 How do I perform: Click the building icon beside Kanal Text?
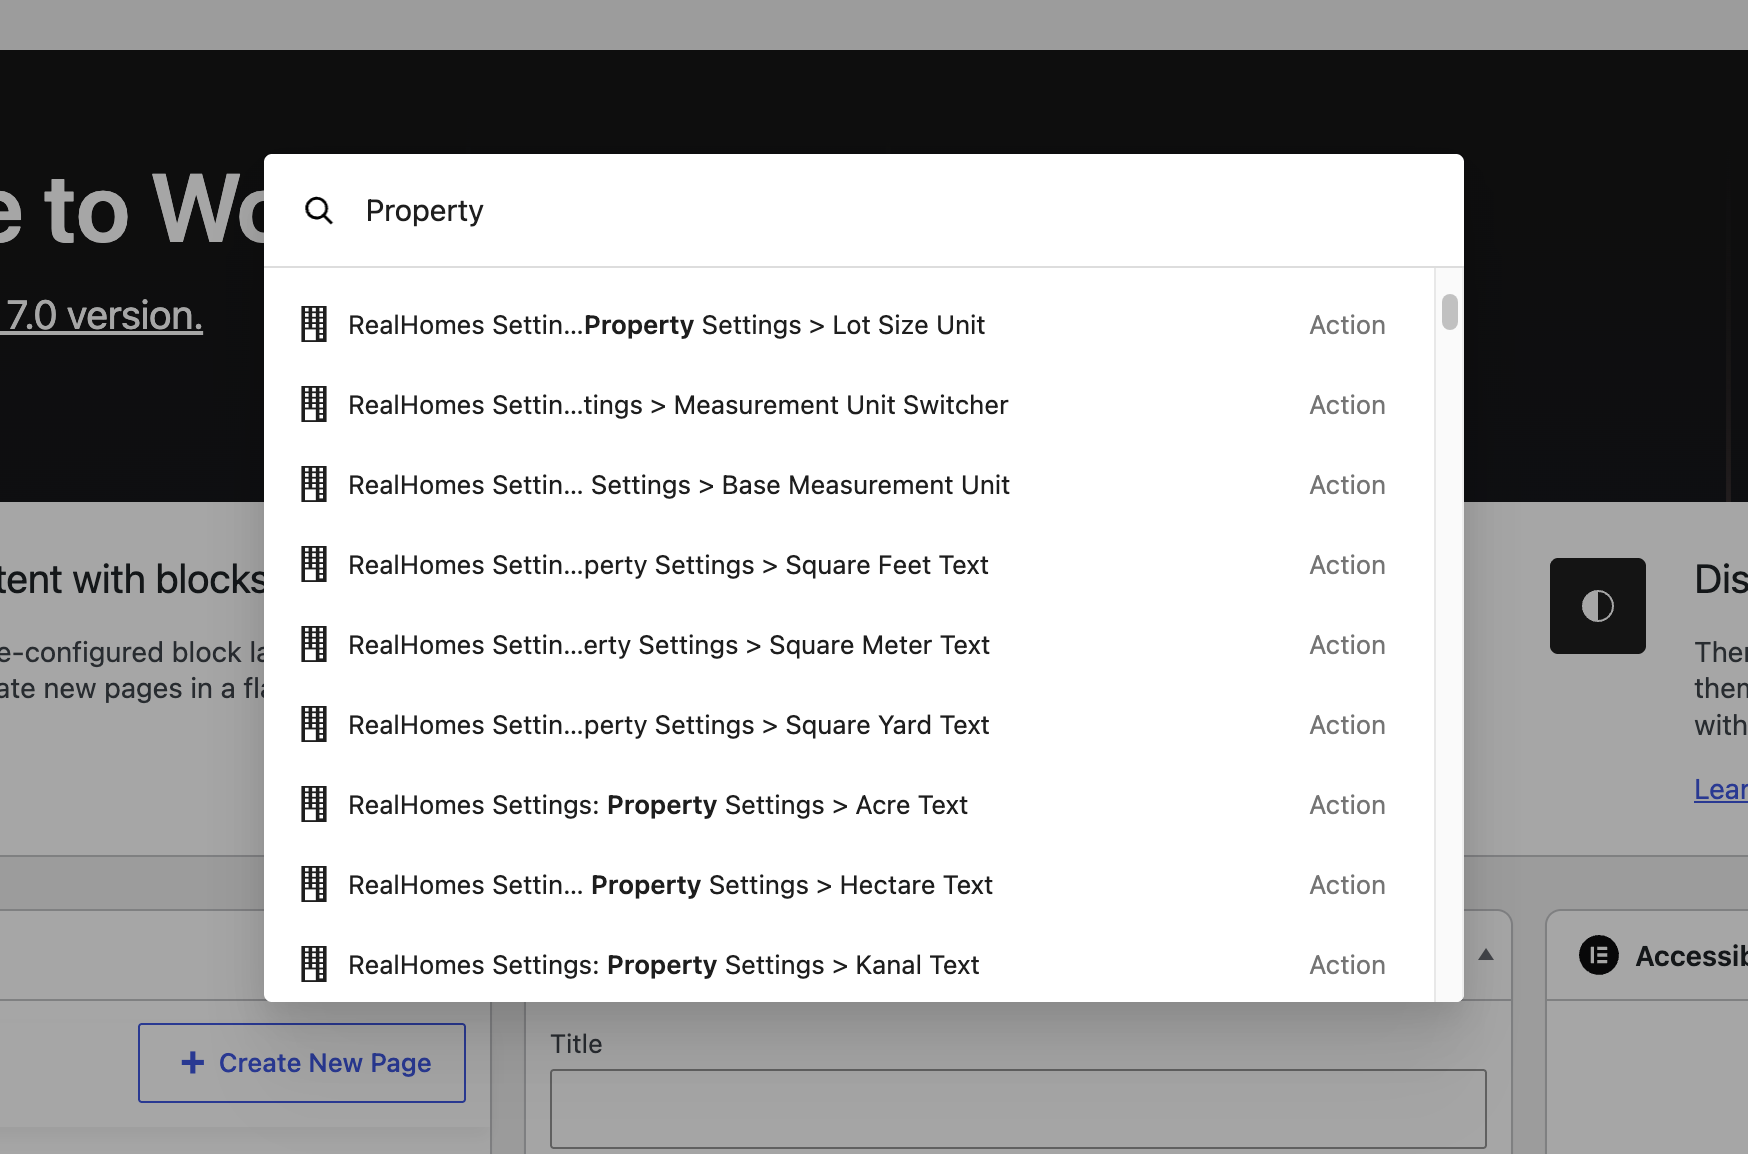314,965
